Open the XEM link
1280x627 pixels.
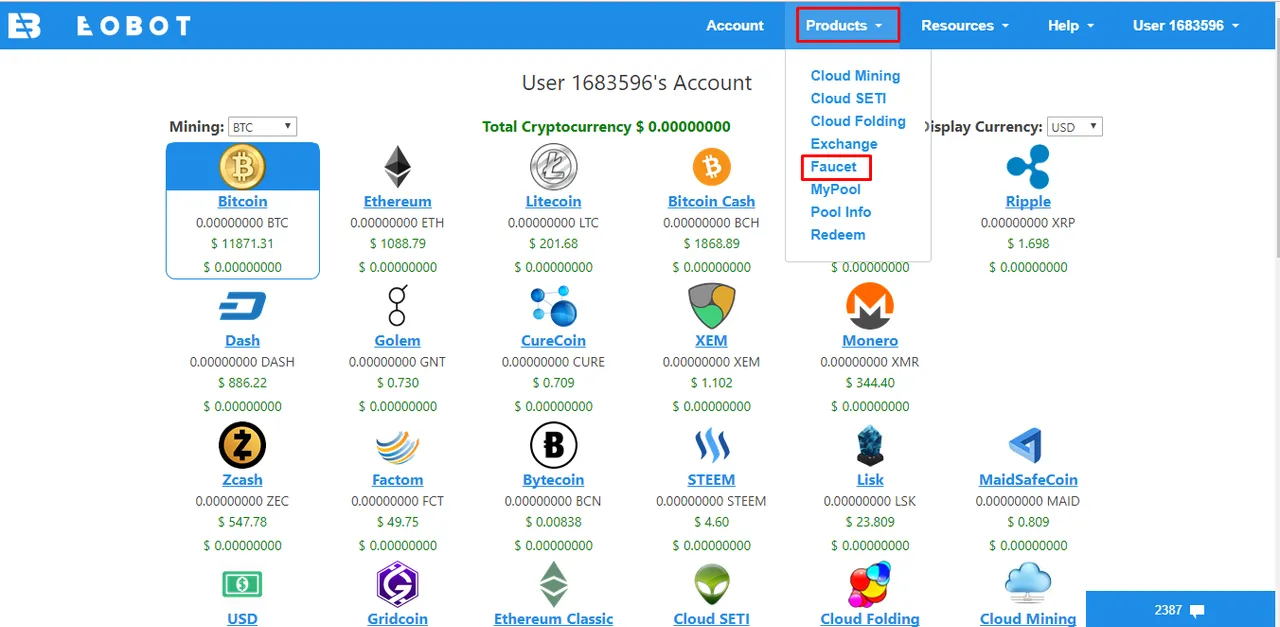click(x=712, y=340)
